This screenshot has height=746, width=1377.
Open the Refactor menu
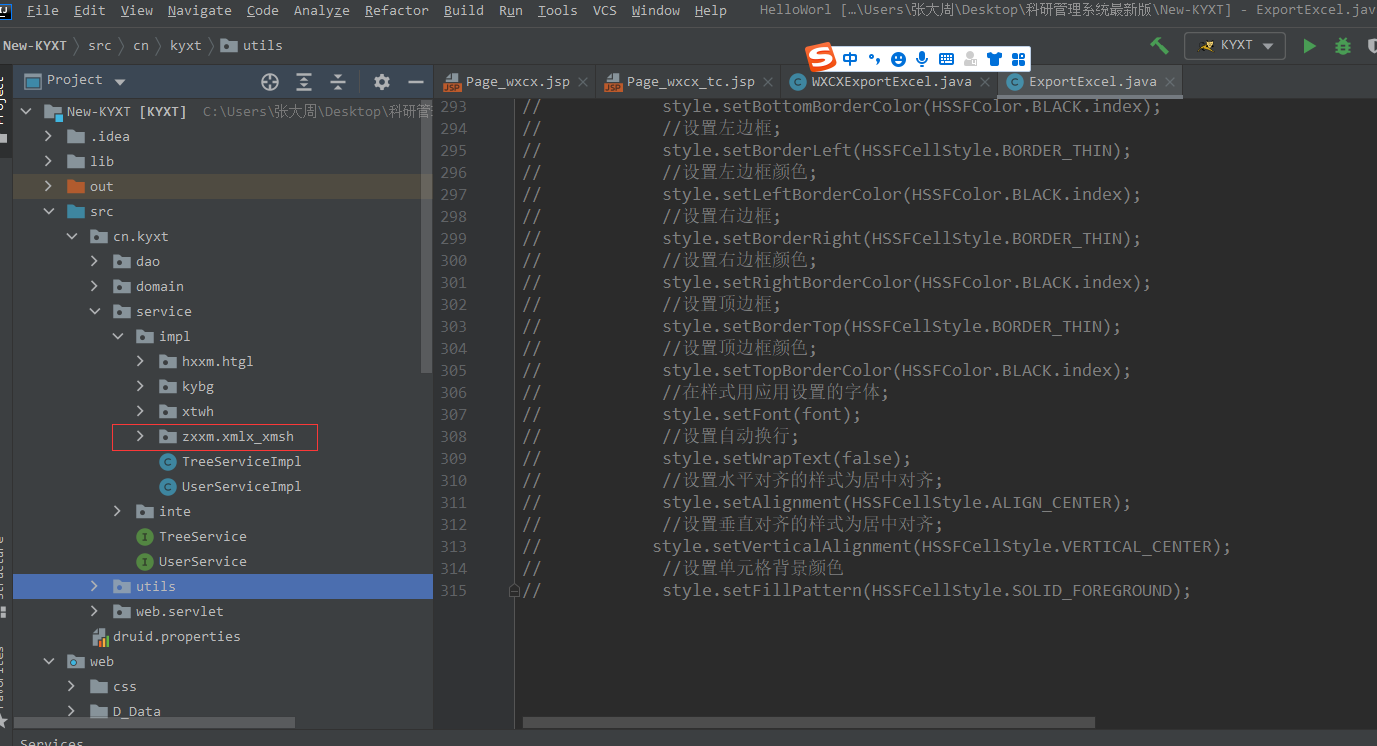tap(396, 10)
